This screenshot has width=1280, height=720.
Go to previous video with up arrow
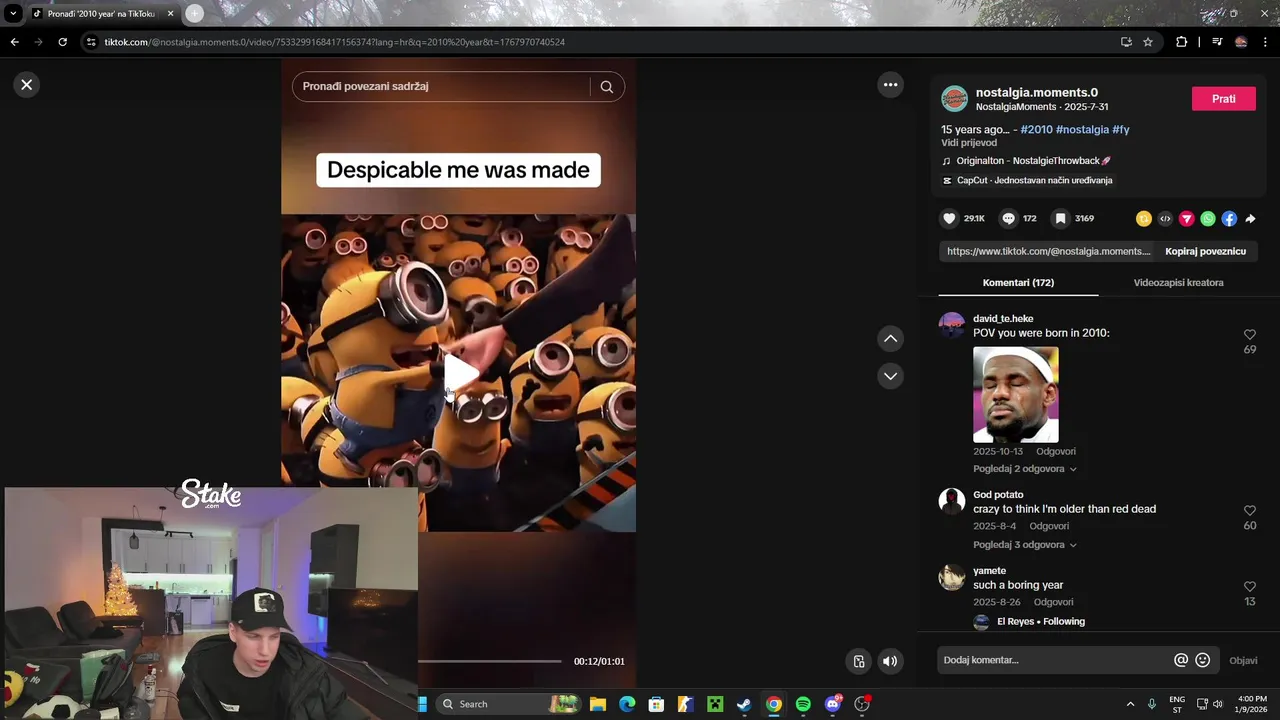(x=890, y=339)
